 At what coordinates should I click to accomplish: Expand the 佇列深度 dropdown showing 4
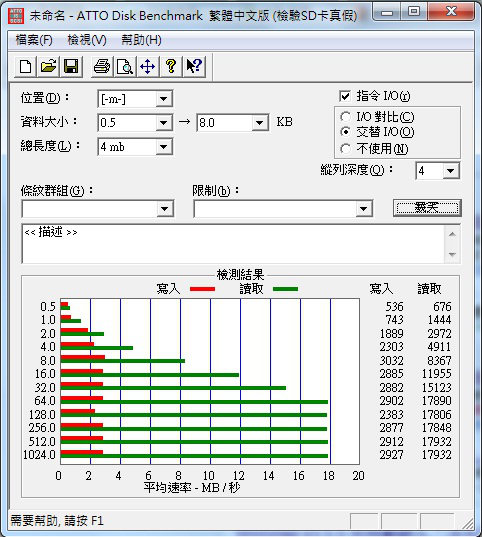[451, 171]
